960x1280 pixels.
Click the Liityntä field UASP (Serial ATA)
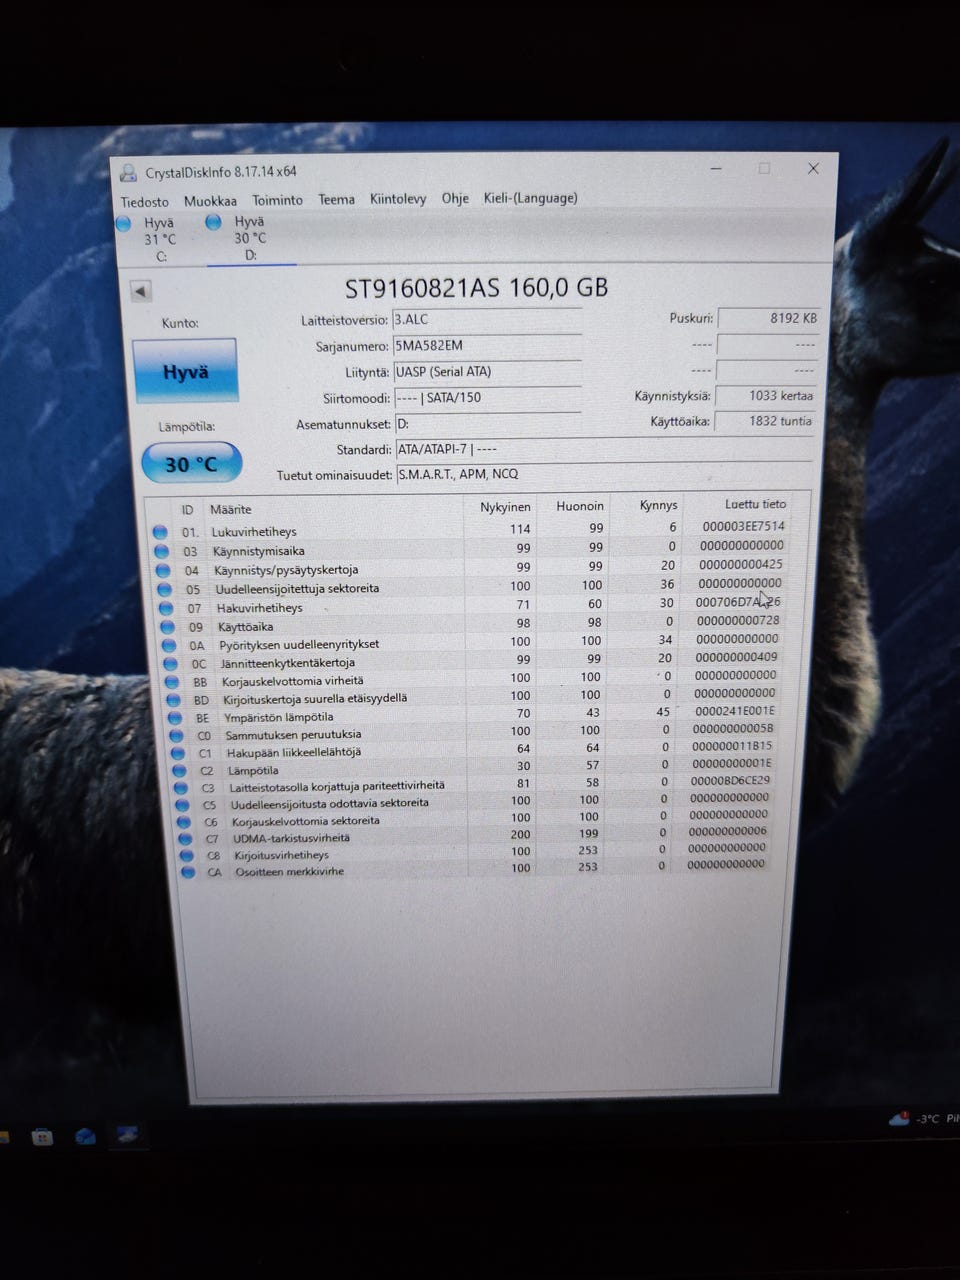point(487,372)
